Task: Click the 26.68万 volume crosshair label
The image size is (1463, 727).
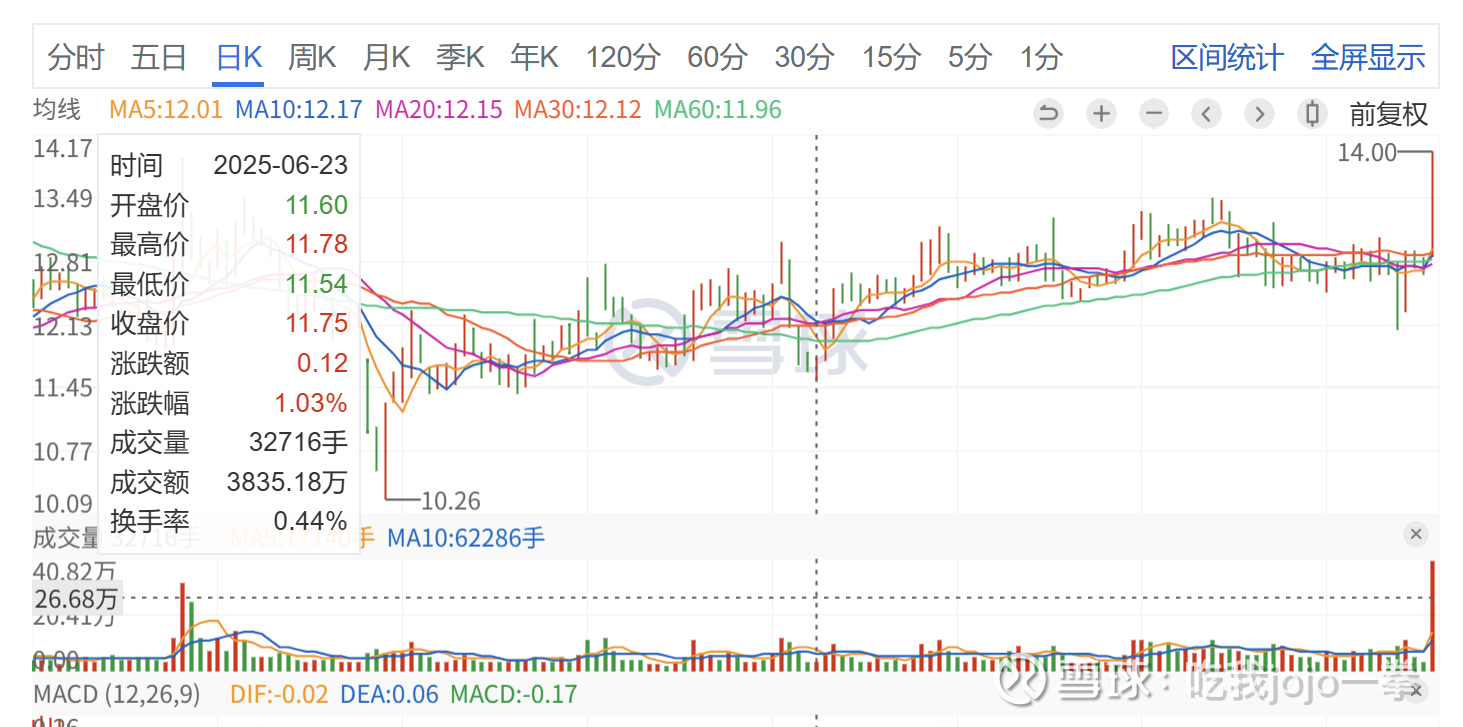Action: point(75,599)
